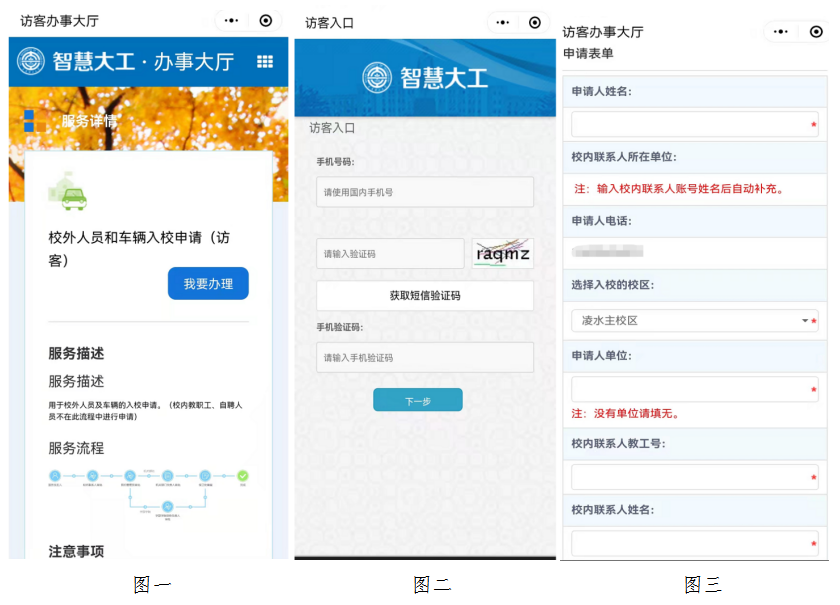Focus the 校内联系人教工号 input field
840x605 pixels.
690,477
